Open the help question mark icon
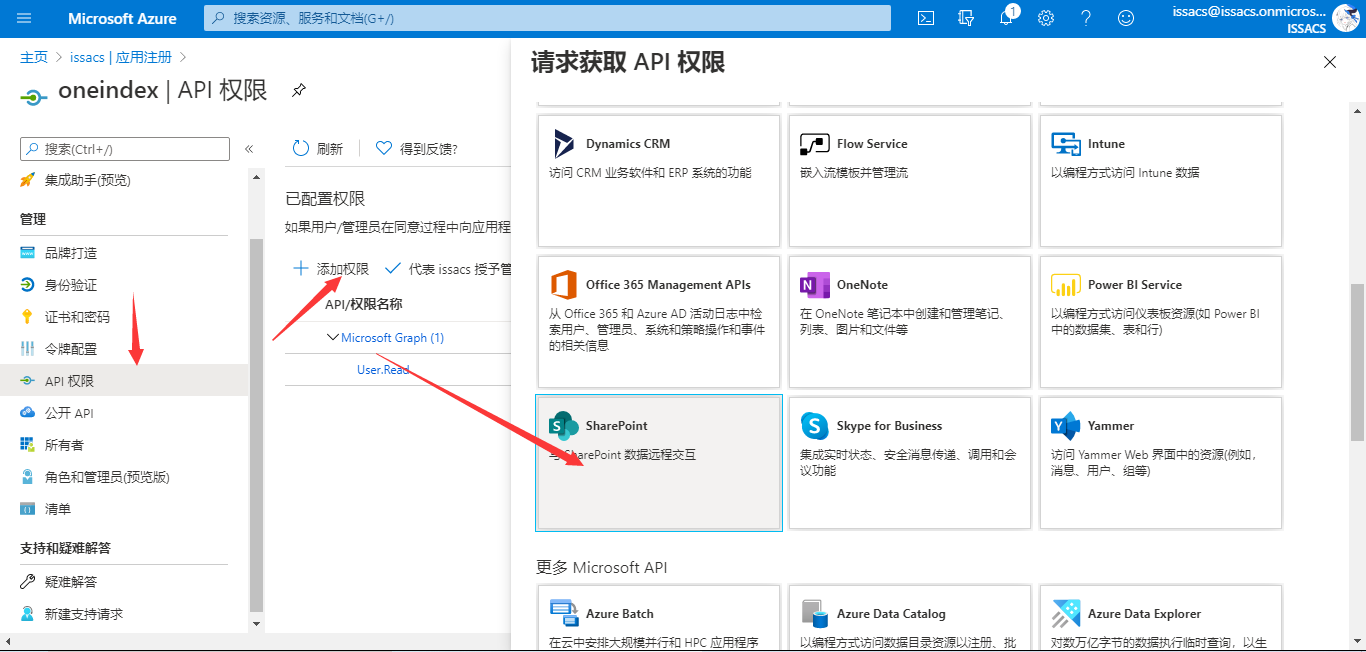 pos(1086,18)
